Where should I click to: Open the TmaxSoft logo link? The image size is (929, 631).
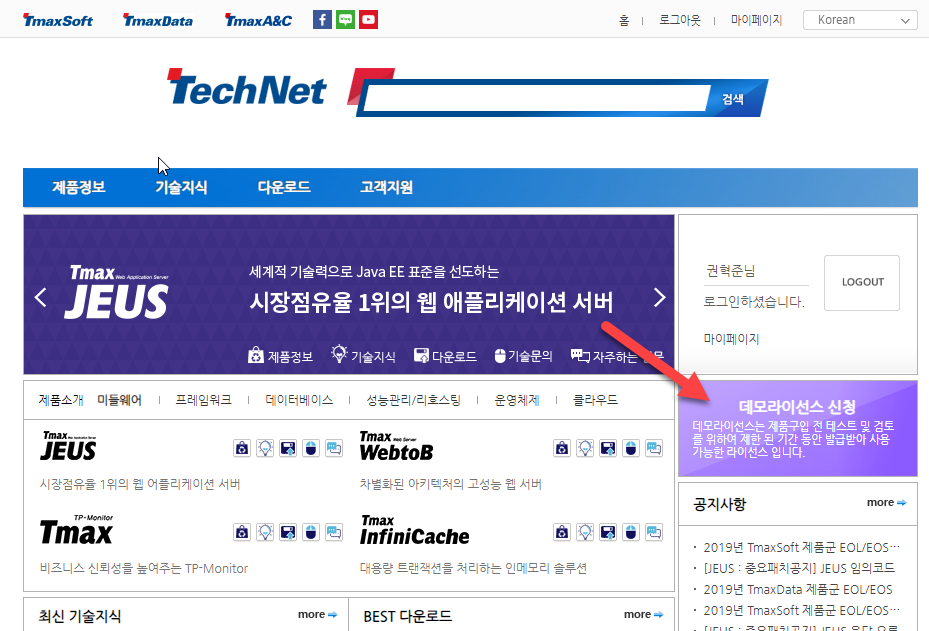tap(57, 20)
